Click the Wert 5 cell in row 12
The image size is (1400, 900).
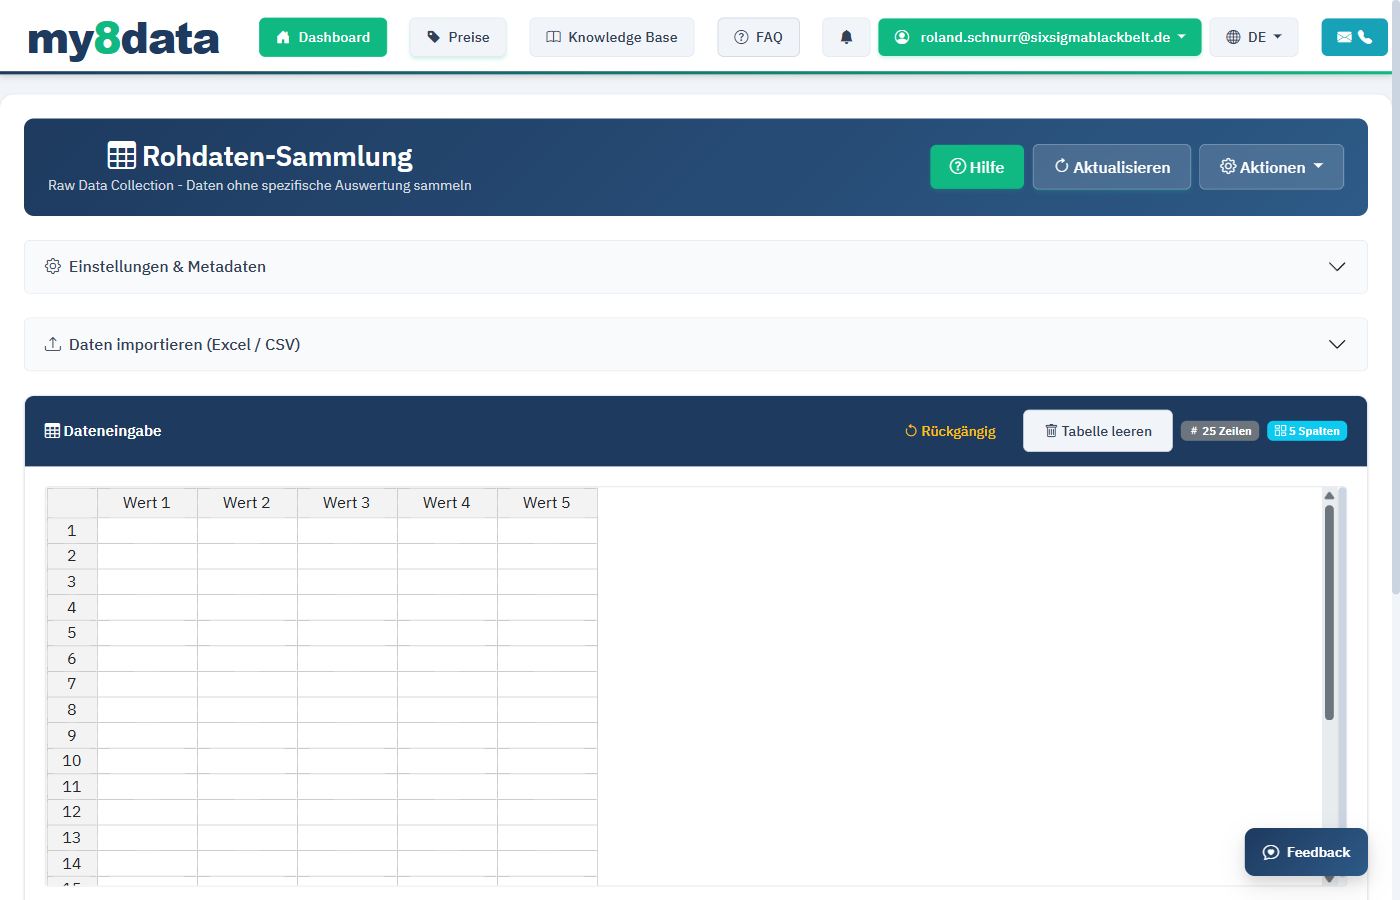point(547,812)
